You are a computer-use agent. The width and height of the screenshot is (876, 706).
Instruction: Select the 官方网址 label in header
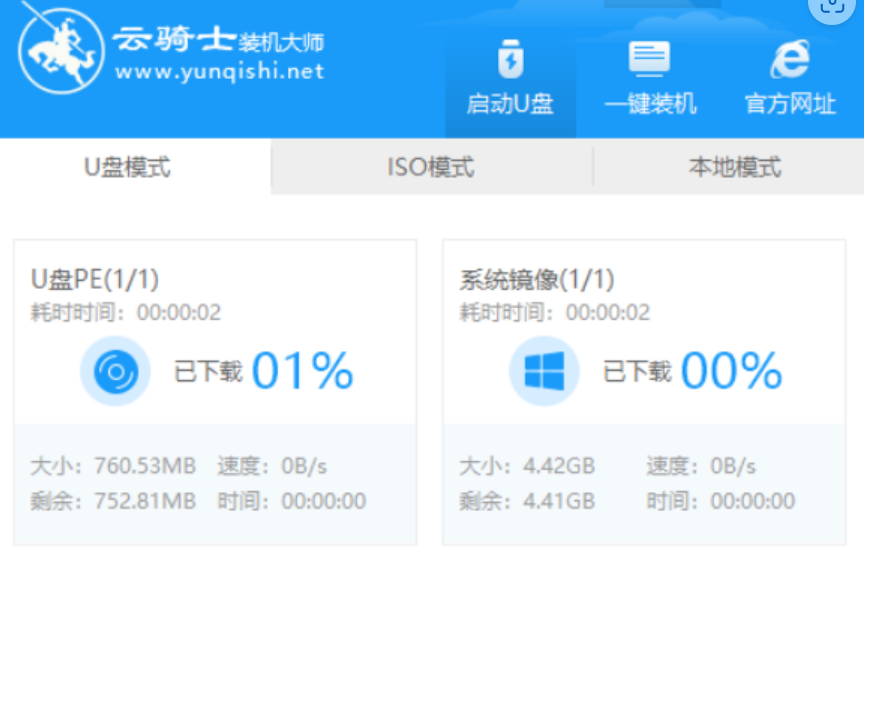(x=791, y=104)
